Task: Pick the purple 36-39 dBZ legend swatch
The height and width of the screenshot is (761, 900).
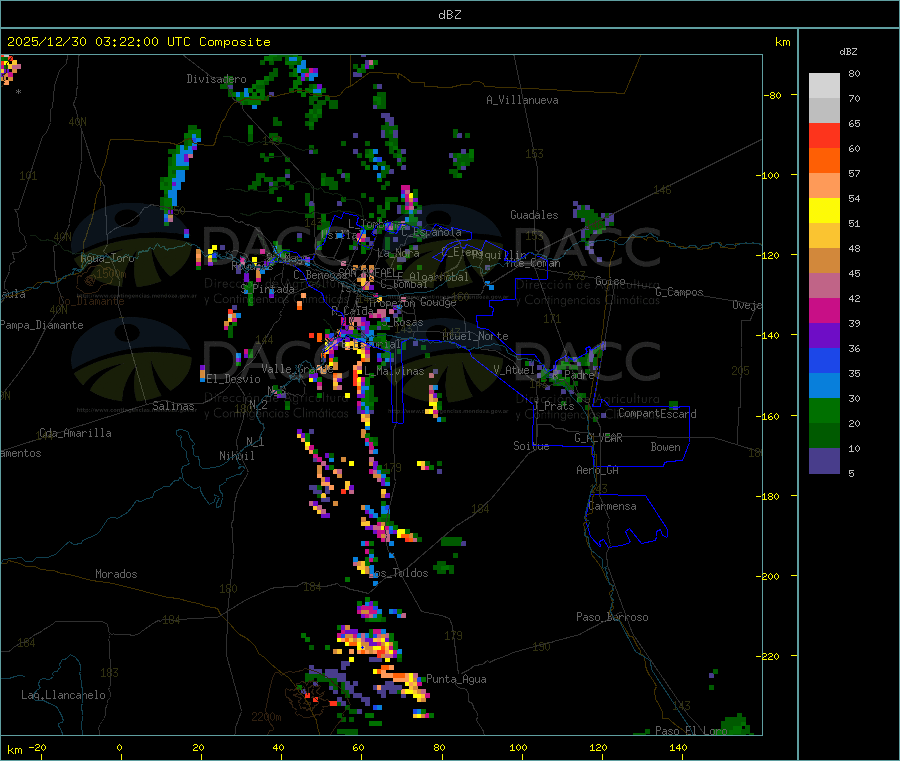Action: [x=824, y=336]
